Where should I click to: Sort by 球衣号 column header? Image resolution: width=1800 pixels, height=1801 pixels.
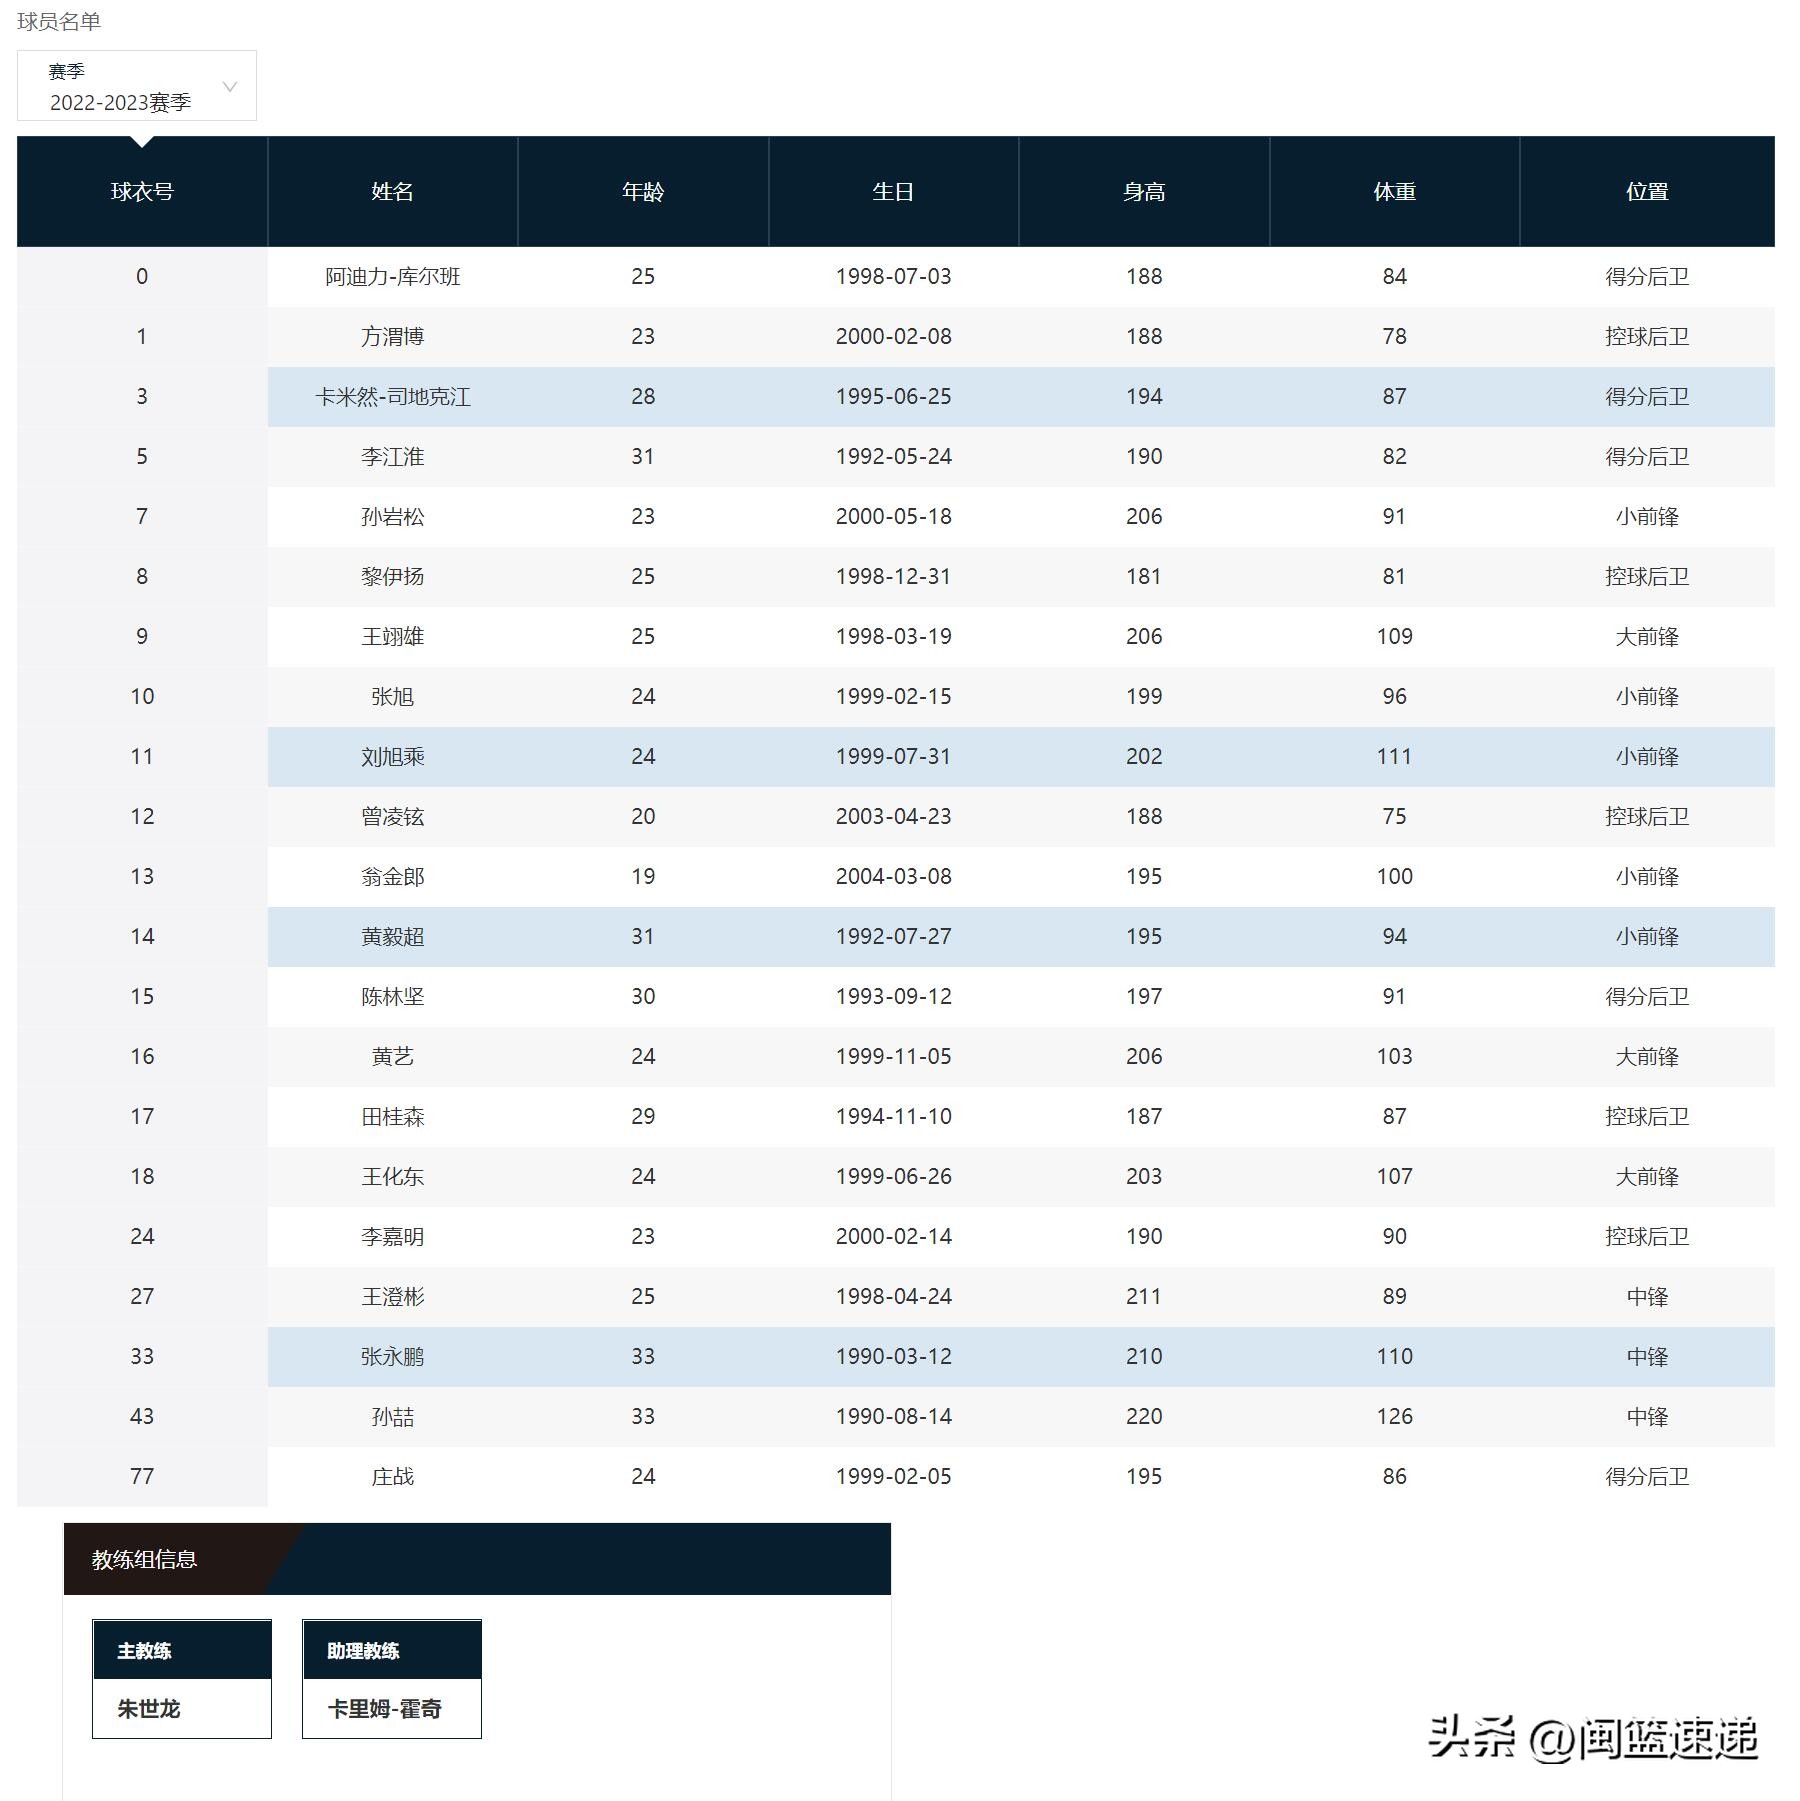[x=142, y=191]
